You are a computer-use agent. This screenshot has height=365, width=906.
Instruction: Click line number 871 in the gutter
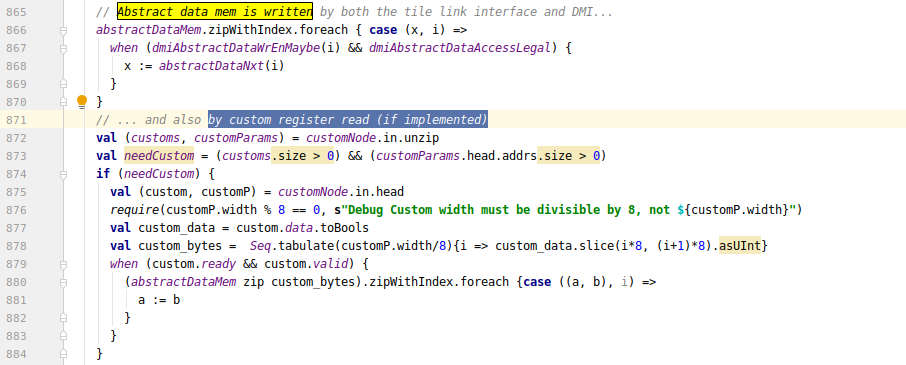16,120
